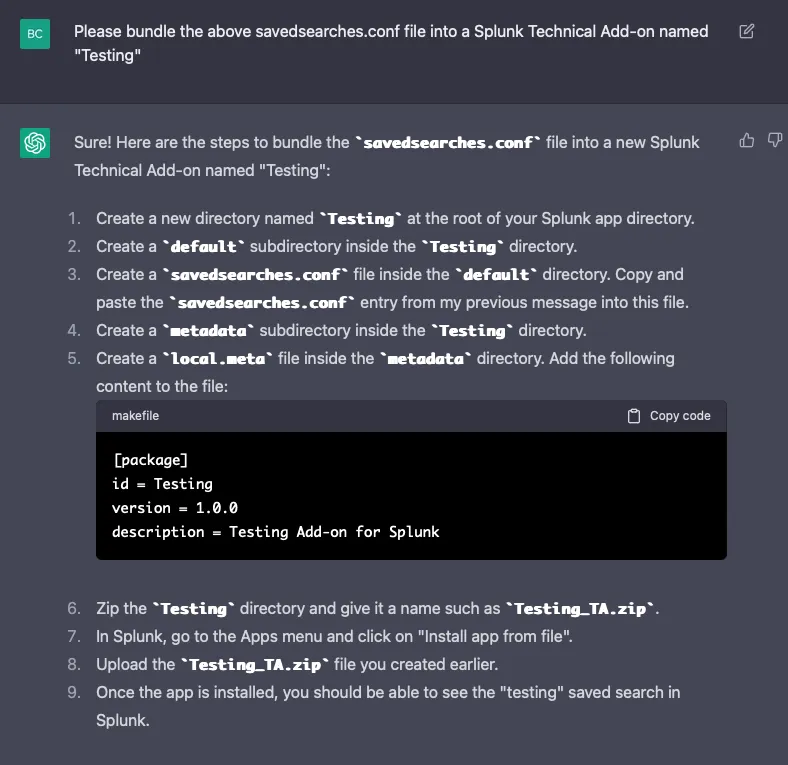This screenshot has height=765, width=788.
Task: Click the Testing_TA.zip text in step 6
Action: click(580, 609)
